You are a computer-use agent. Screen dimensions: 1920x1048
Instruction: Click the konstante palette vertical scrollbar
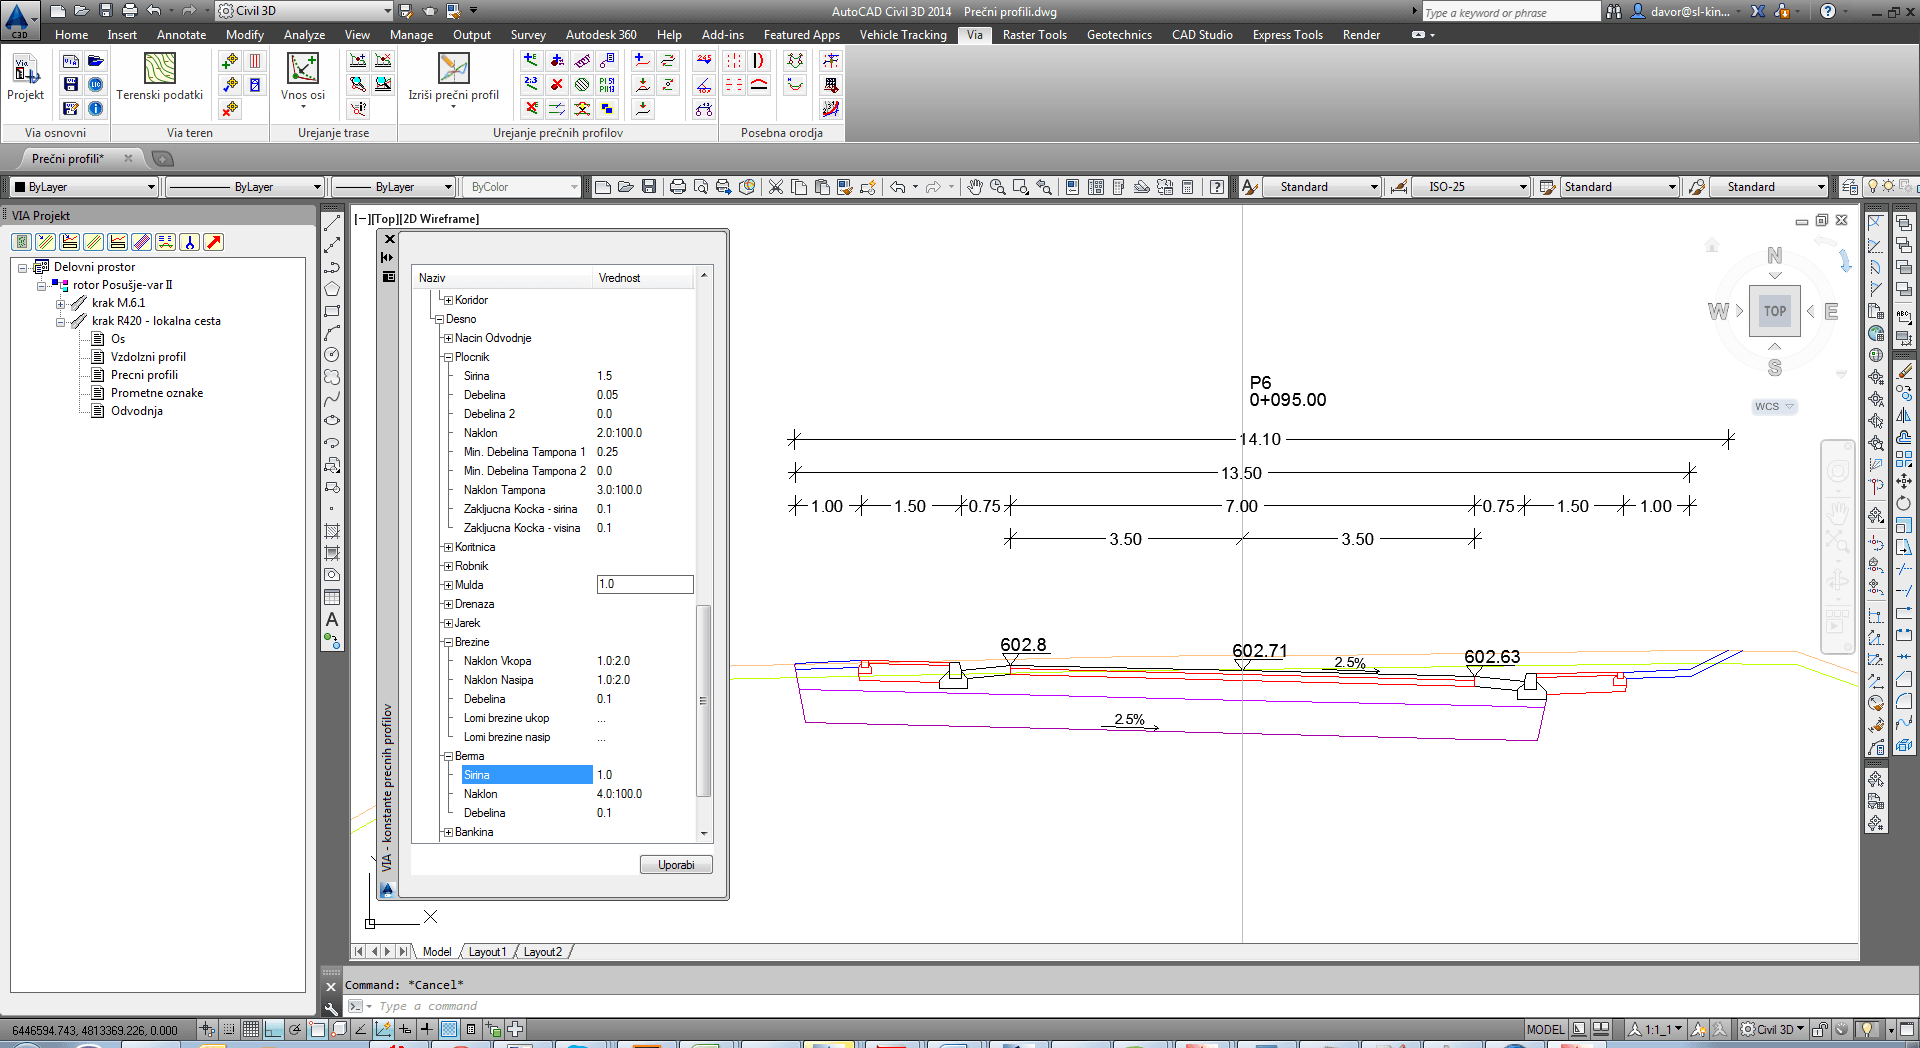(x=703, y=700)
